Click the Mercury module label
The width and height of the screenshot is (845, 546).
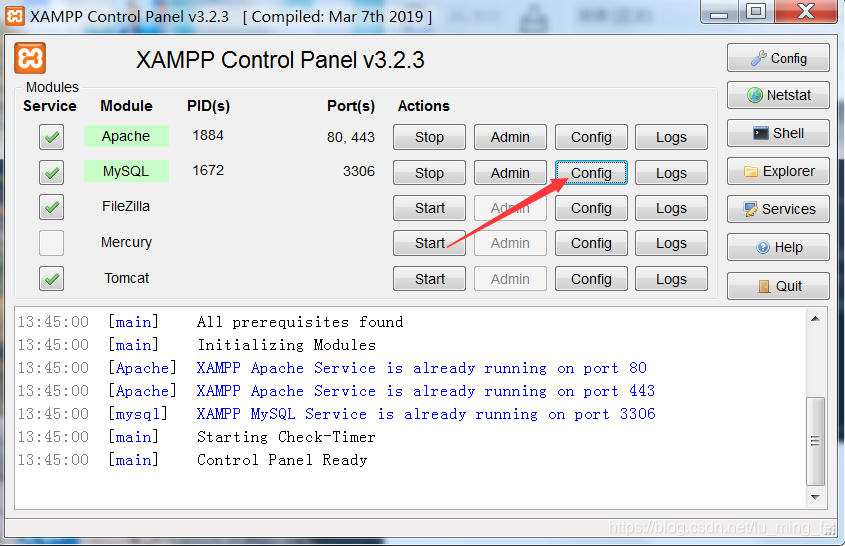[x=126, y=243]
